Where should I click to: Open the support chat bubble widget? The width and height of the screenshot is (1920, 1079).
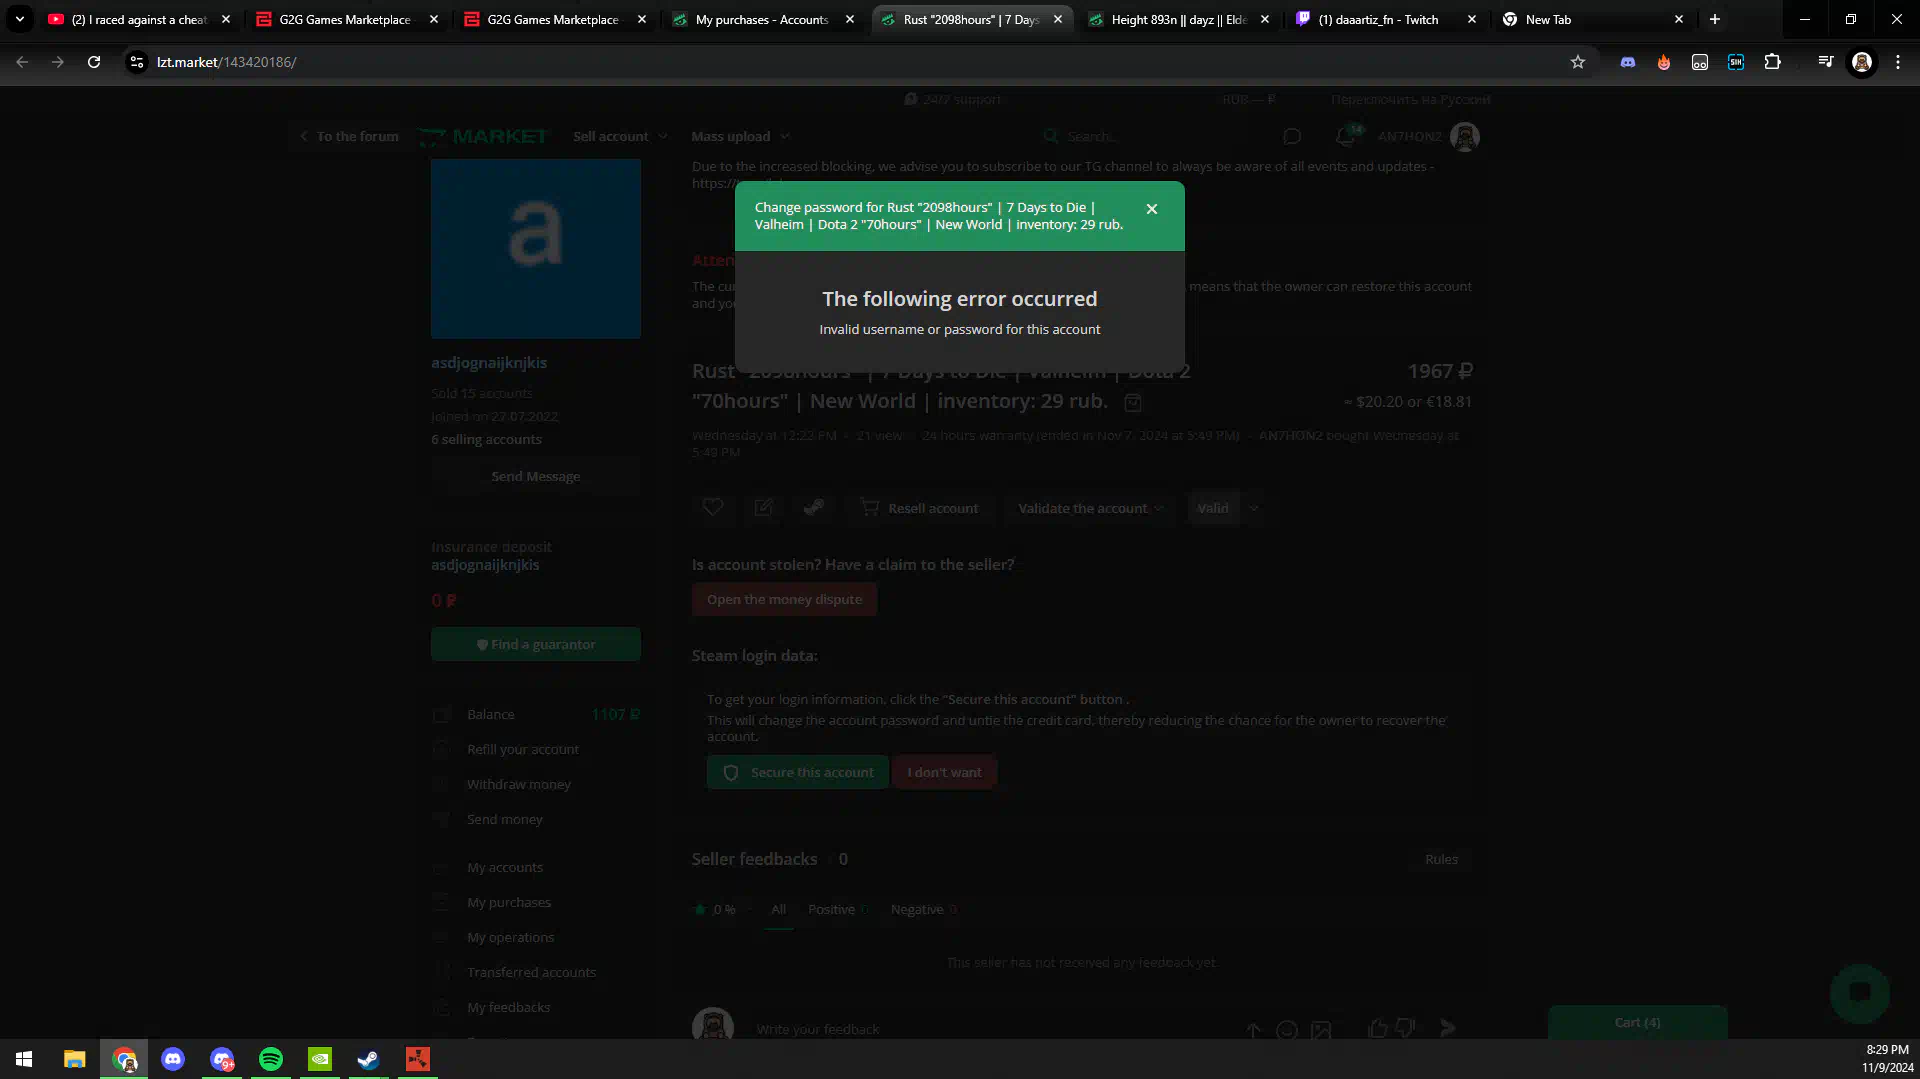[x=1860, y=992]
